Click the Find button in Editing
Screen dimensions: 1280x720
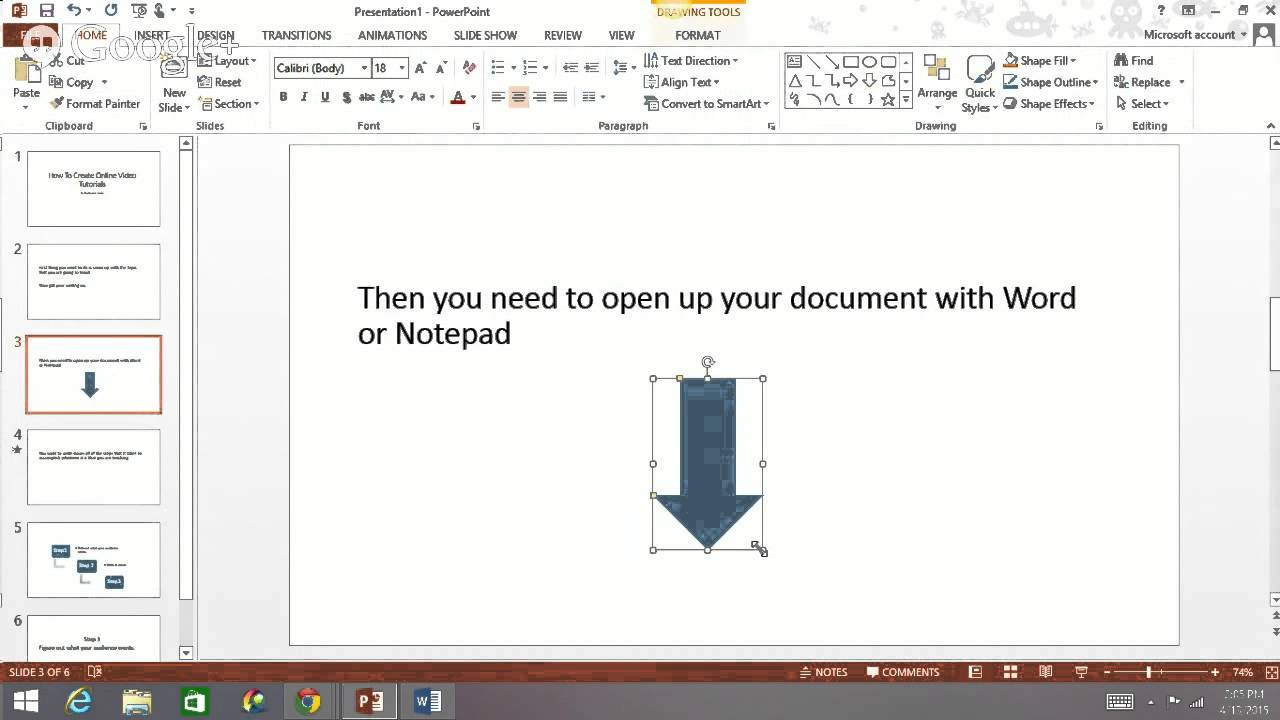(x=1133, y=61)
